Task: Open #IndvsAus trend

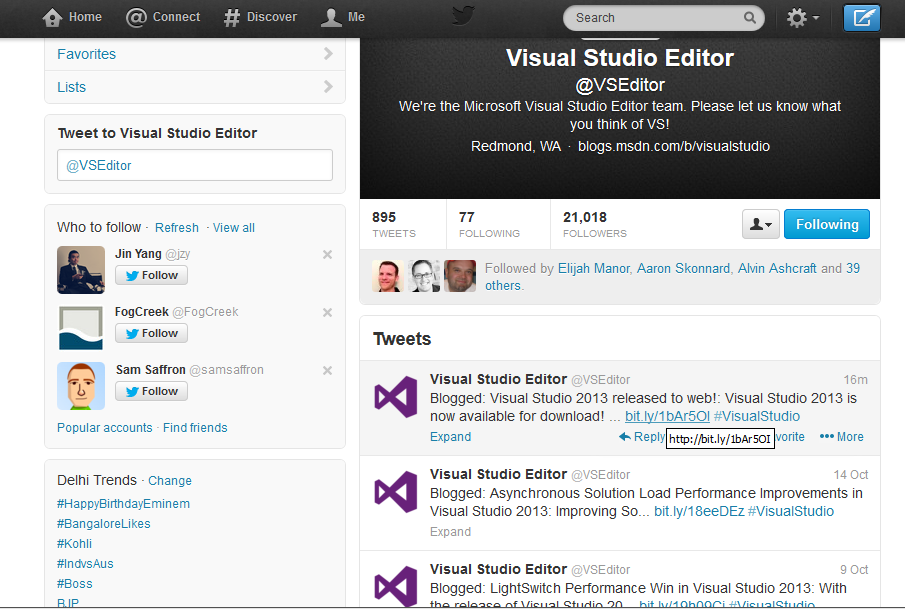Action: (85, 564)
